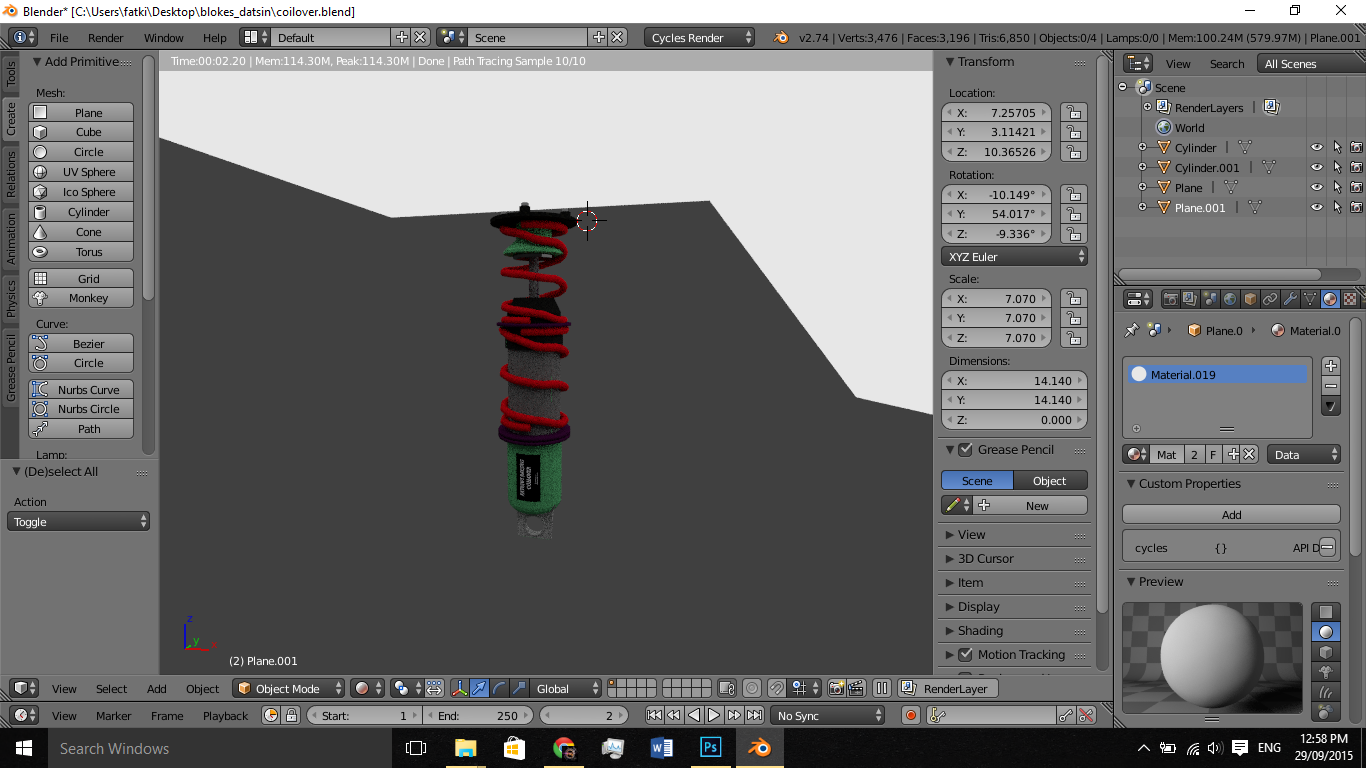Toggle the Grease Pencil panel checkbox
This screenshot has height=768, width=1366.
[x=965, y=450]
